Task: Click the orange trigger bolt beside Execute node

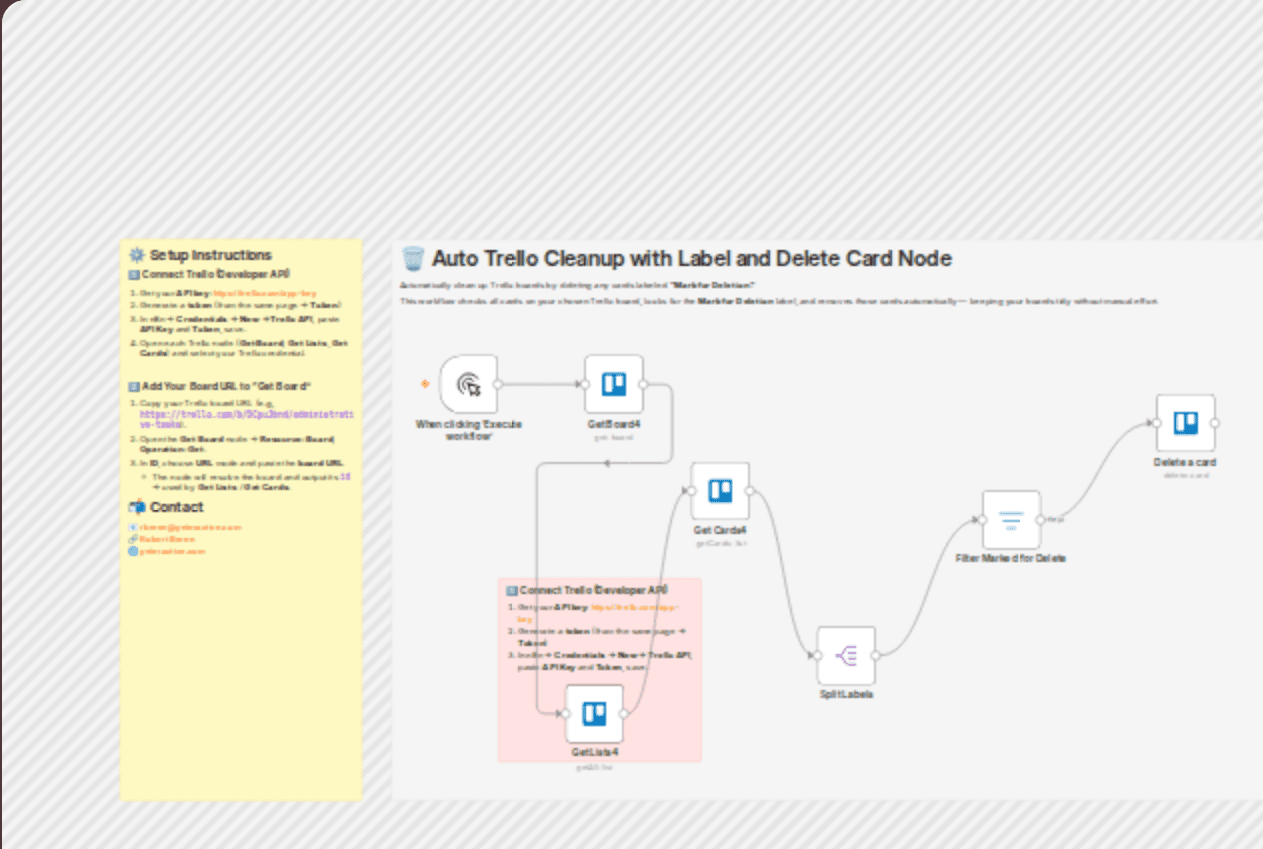Action: 425,383
